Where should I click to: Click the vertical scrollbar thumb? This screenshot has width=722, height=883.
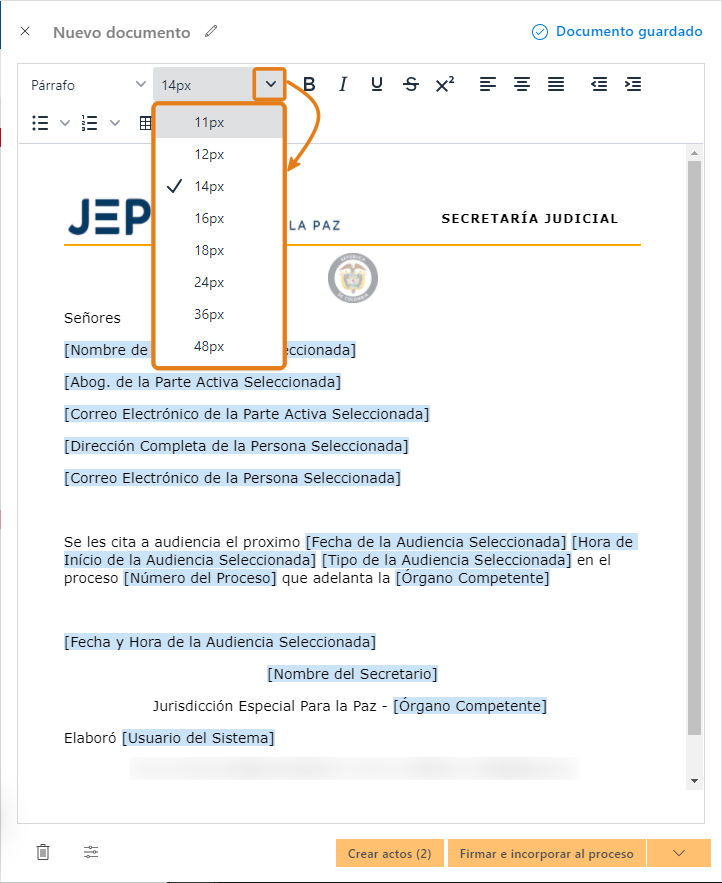[694, 448]
